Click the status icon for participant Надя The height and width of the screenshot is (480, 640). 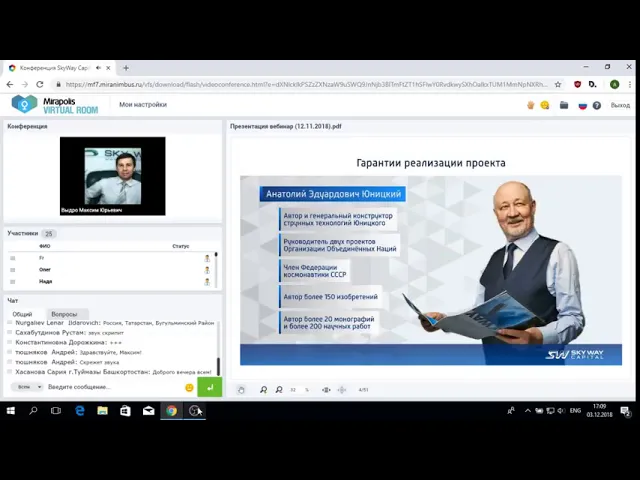pyautogui.click(x=207, y=282)
